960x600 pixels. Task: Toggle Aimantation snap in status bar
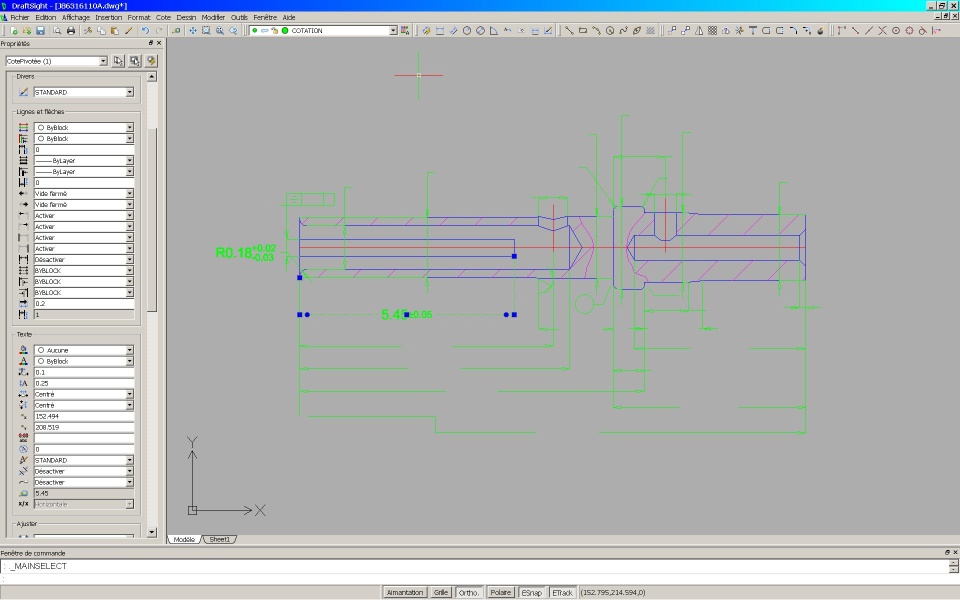405,593
